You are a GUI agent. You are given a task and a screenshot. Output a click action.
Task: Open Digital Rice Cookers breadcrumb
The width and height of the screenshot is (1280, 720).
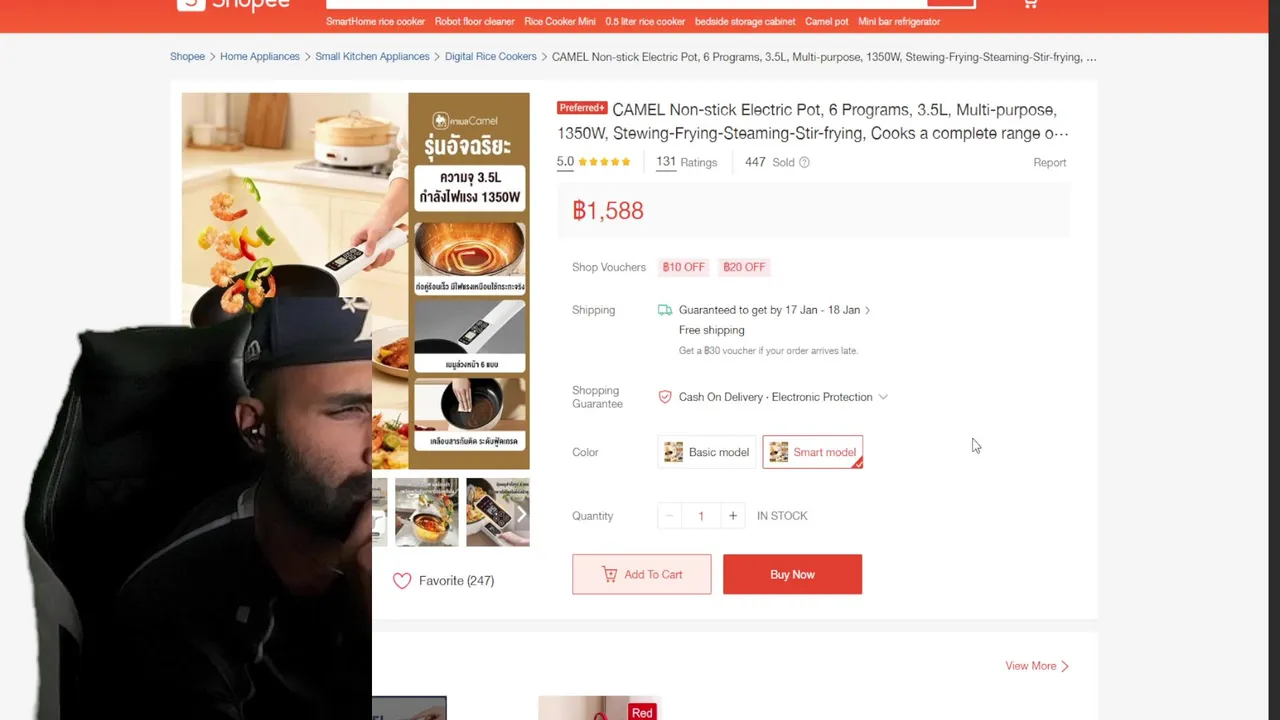coord(491,57)
